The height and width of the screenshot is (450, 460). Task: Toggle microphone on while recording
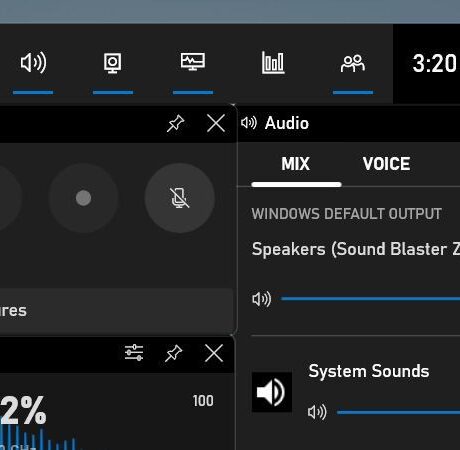click(179, 198)
